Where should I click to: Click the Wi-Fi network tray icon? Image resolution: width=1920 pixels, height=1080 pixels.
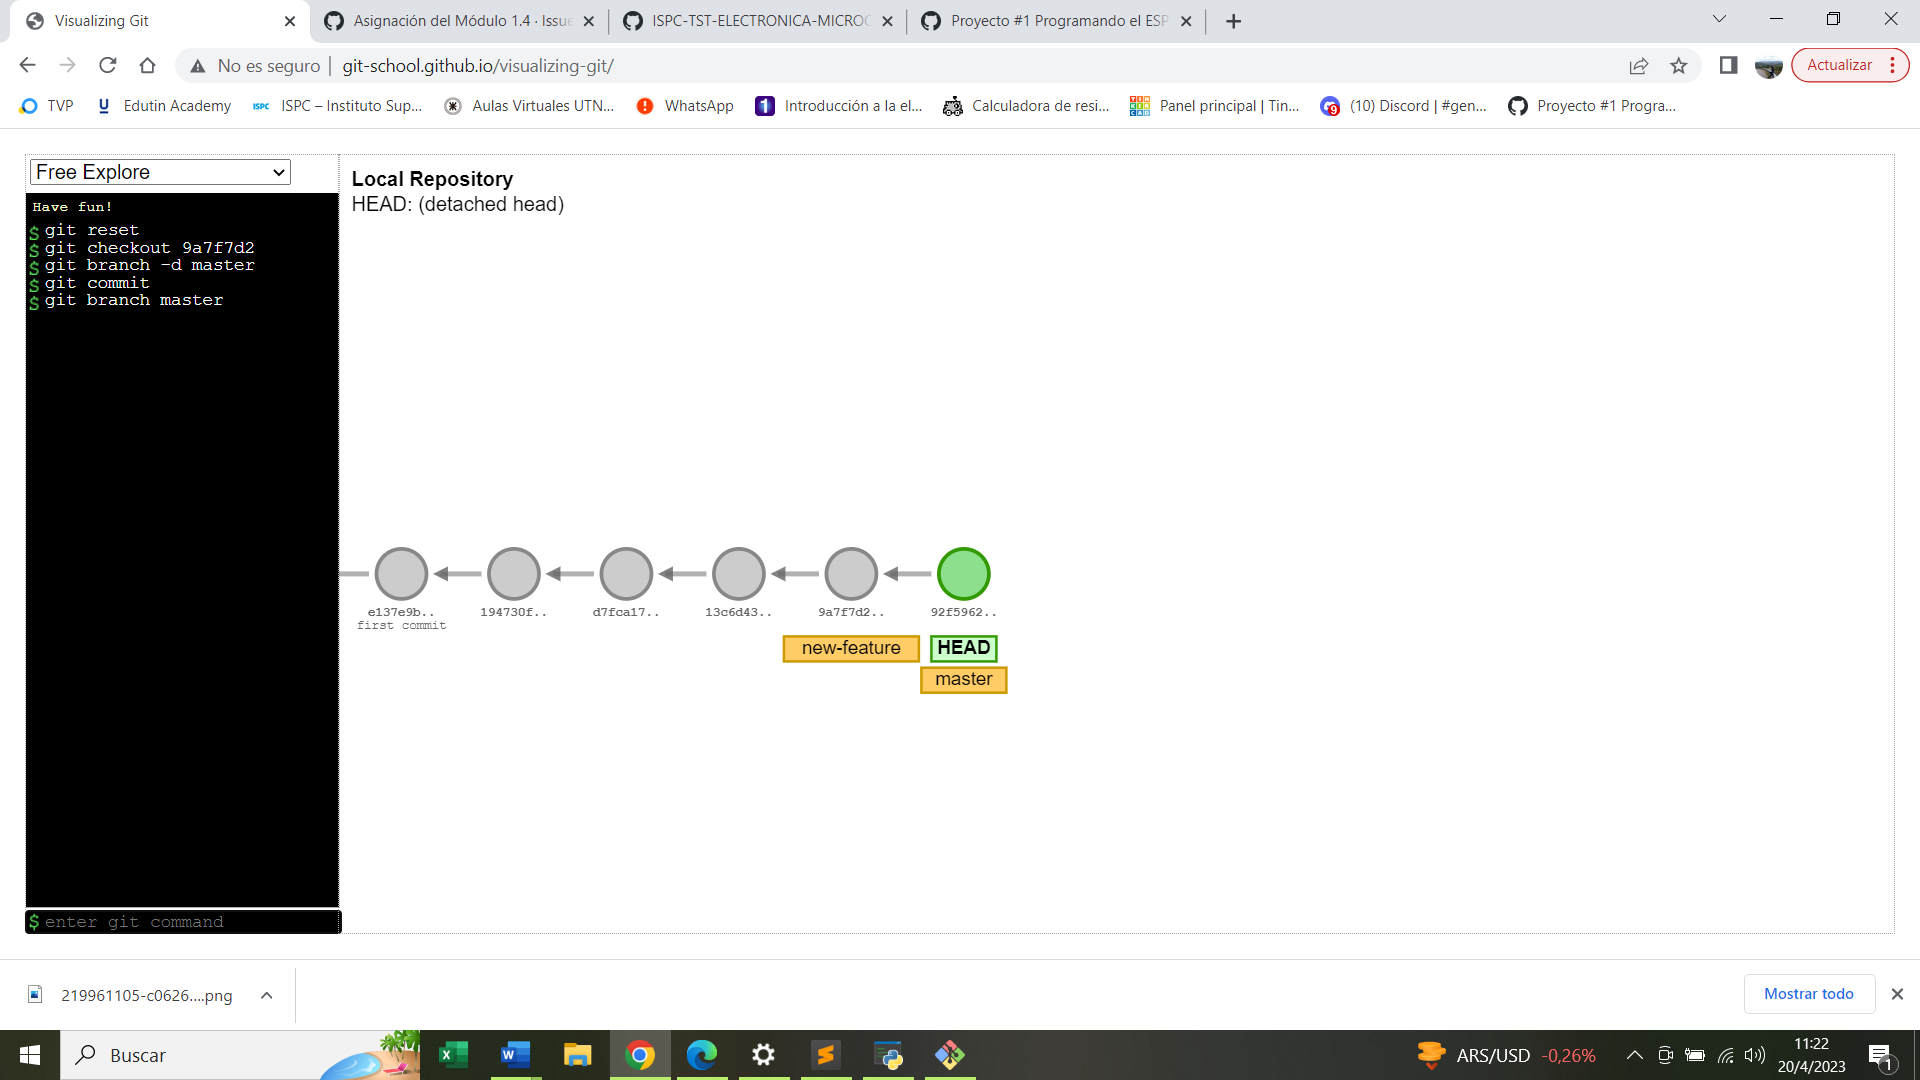[x=1726, y=1055]
